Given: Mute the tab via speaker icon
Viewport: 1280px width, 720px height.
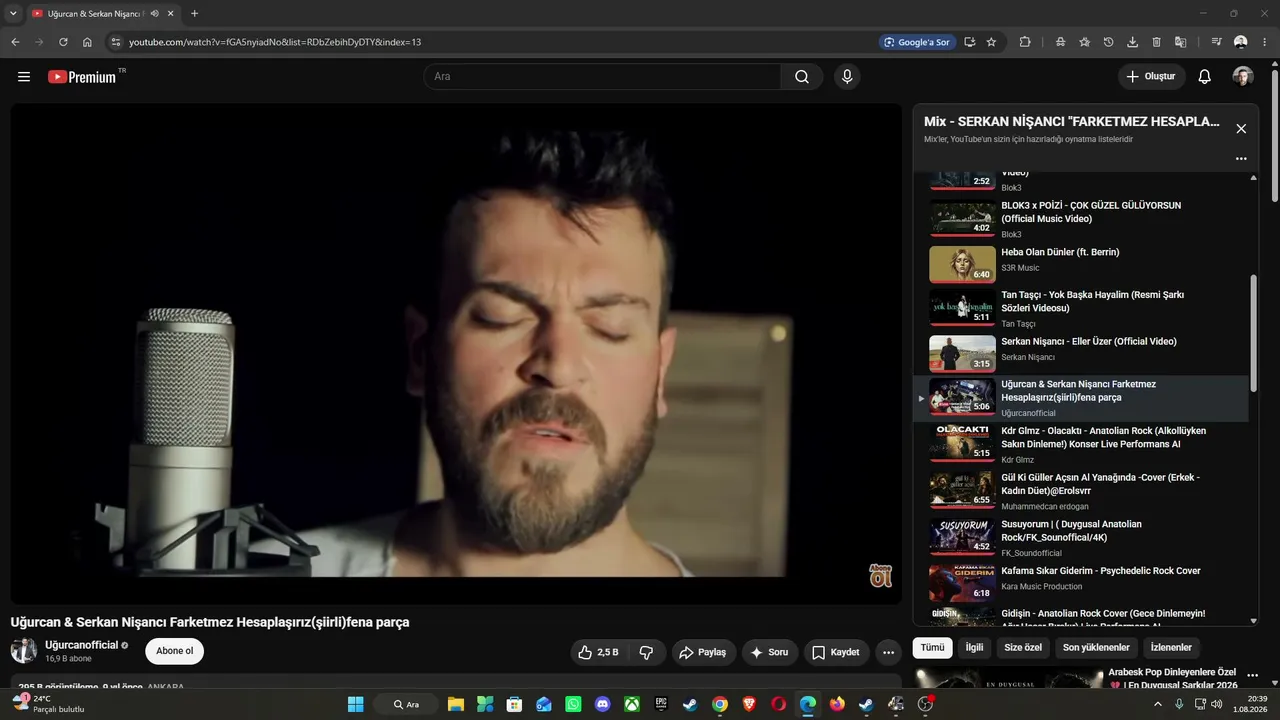Looking at the screenshot, I should [x=154, y=14].
